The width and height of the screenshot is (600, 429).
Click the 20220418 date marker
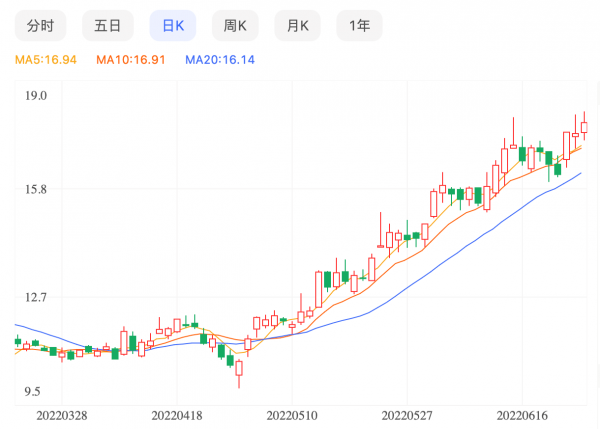(x=177, y=414)
